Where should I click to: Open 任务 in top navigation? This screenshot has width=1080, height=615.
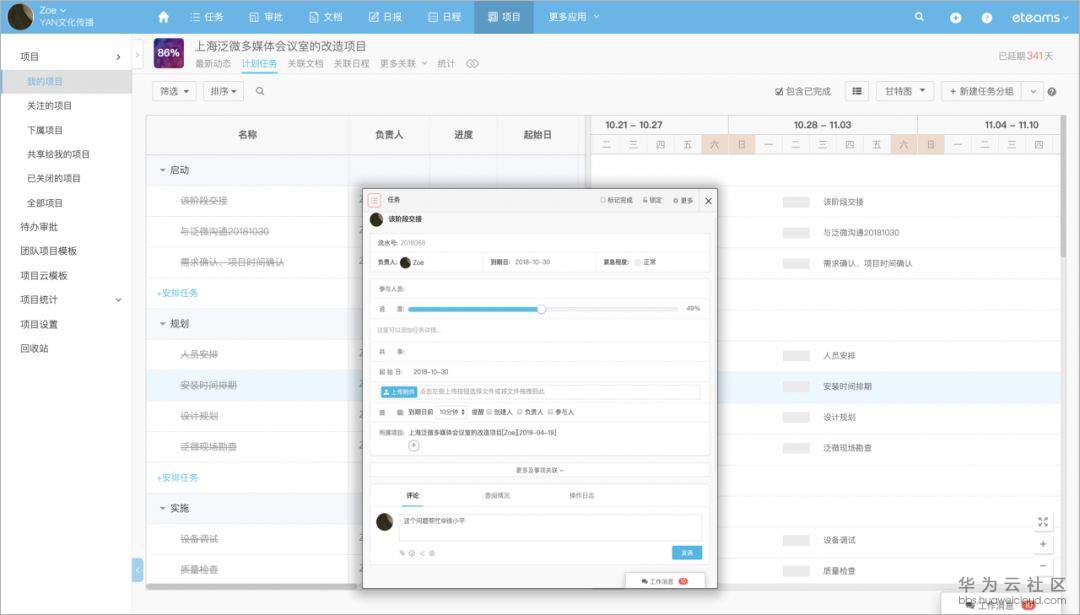[x=207, y=17]
